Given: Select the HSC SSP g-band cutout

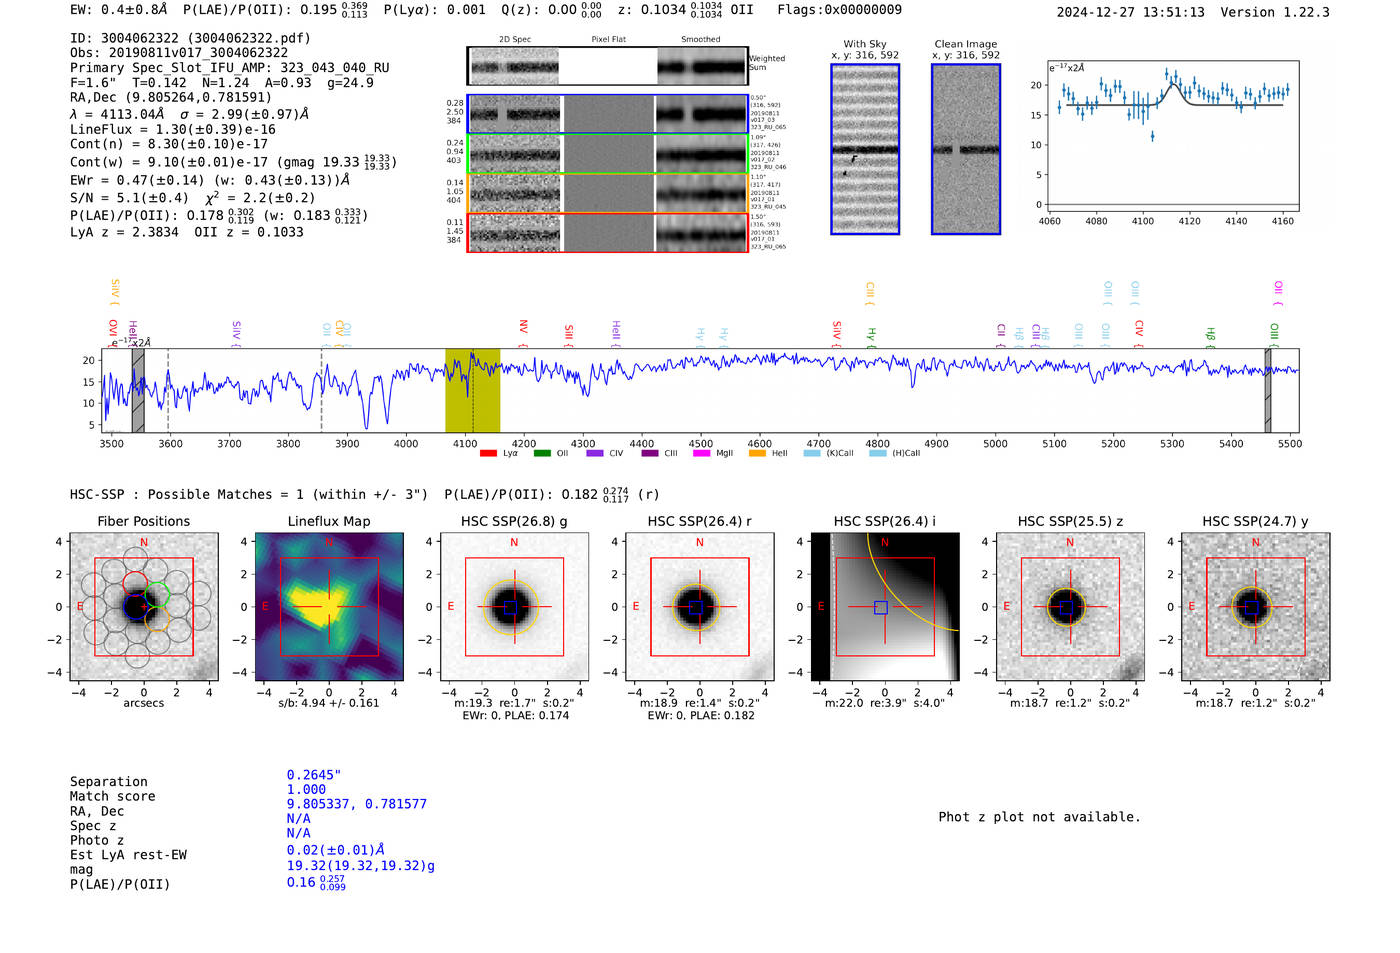Looking at the screenshot, I should [x=514, y=607].
